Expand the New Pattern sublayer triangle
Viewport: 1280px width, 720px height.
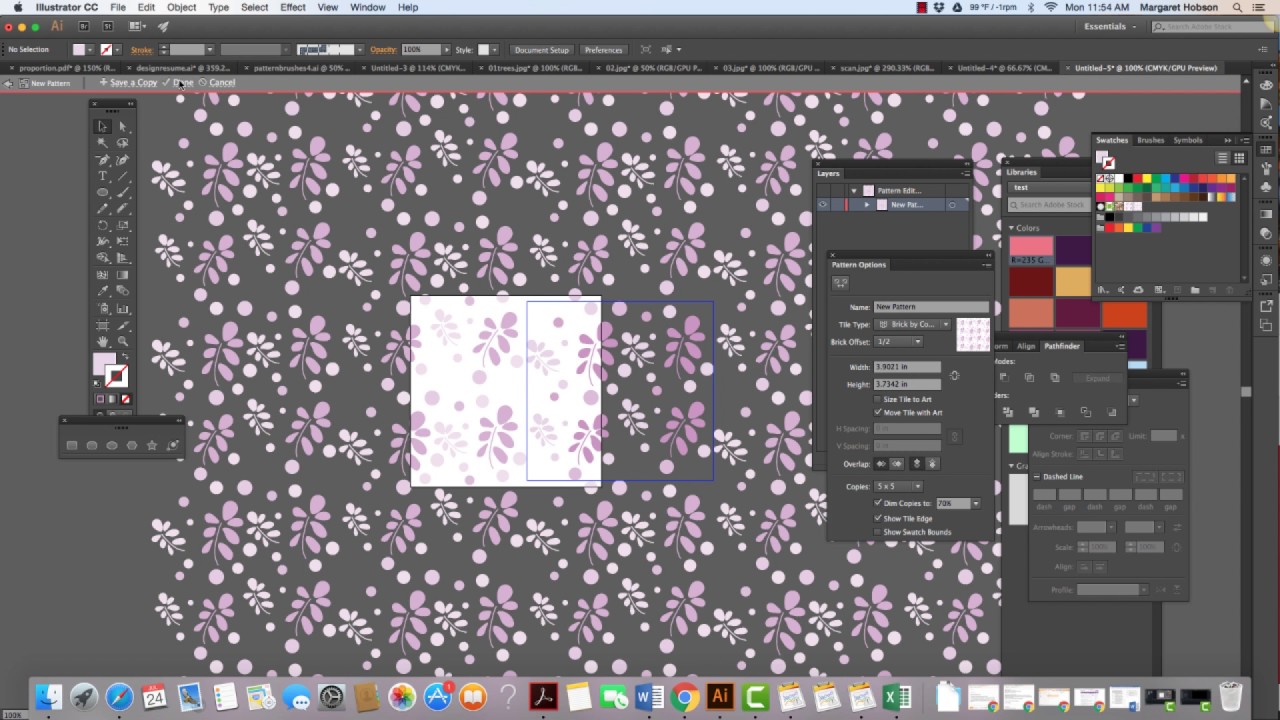[x=867, y=204]
